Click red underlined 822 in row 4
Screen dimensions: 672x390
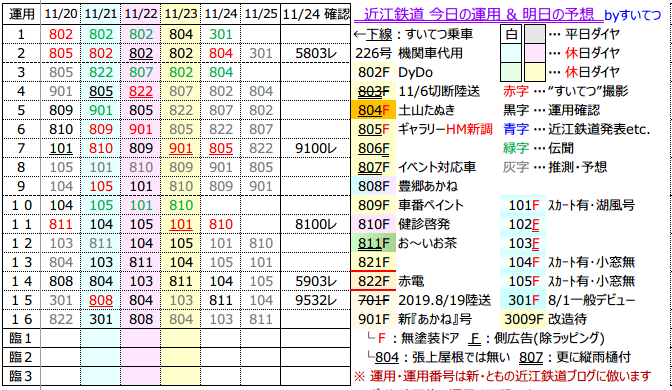tap(141, 91)
